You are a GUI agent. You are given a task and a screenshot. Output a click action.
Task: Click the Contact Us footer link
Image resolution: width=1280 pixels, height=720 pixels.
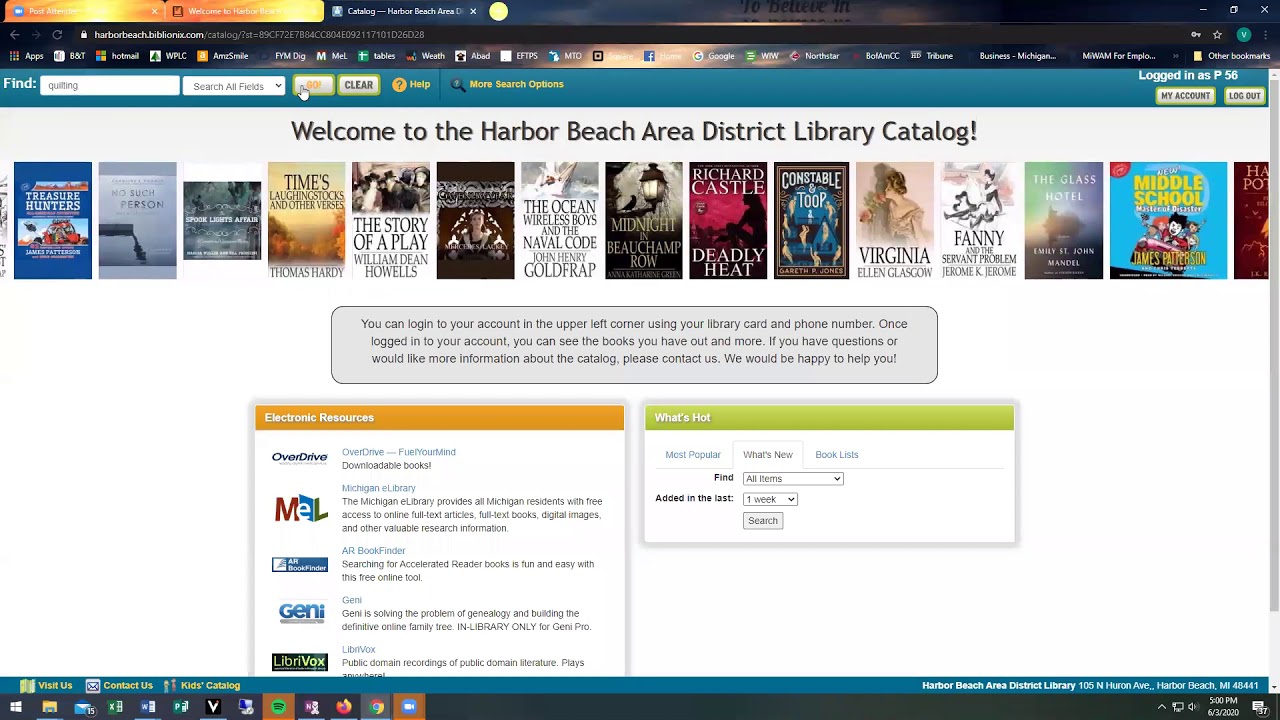[119, 686]
